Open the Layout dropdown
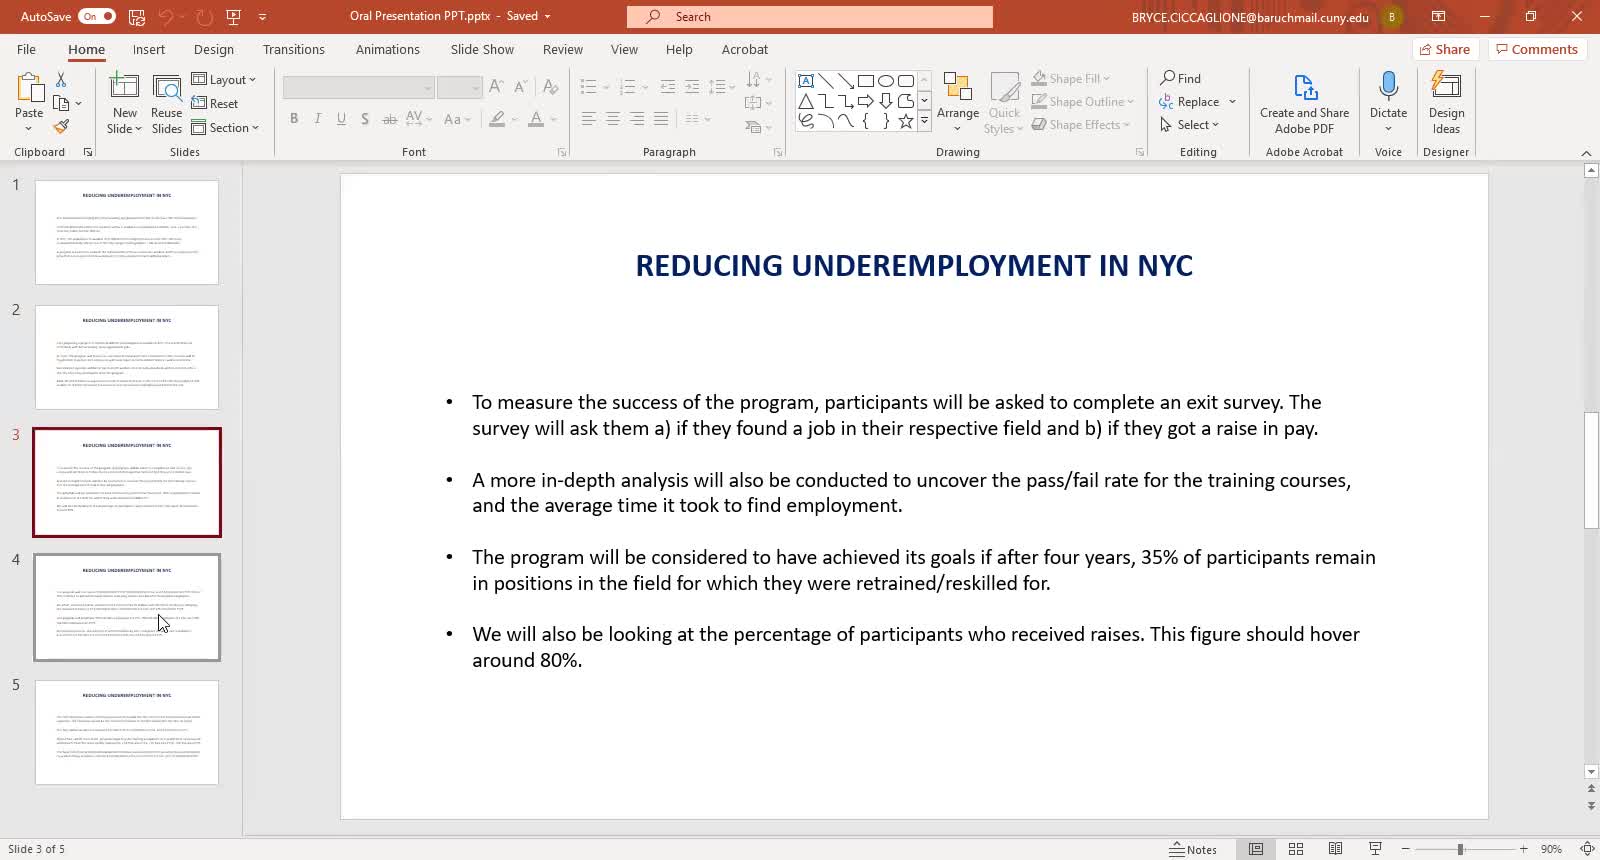The width and height of the screenshot is (1600, 860). tap(223, 79)
